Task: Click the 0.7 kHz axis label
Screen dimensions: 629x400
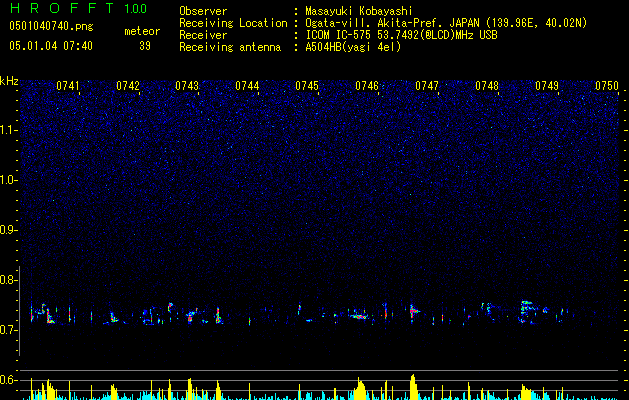Action: pos(9,330)
